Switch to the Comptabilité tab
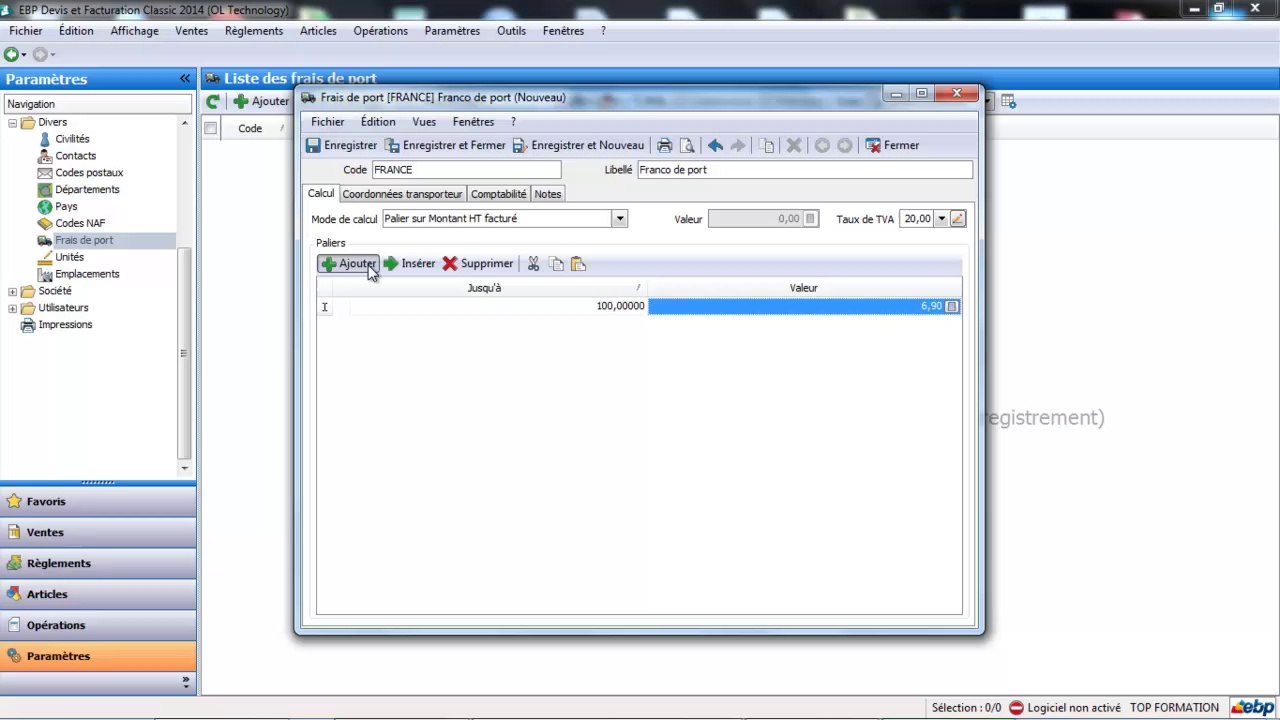This screenshot has width=1280, height=720. tap(498, 194)
